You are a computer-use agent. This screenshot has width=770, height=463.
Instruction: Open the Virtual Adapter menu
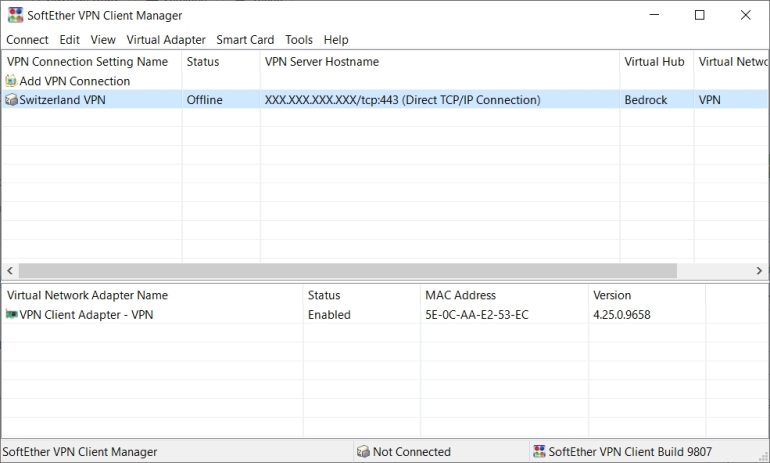tap(166, 40)
